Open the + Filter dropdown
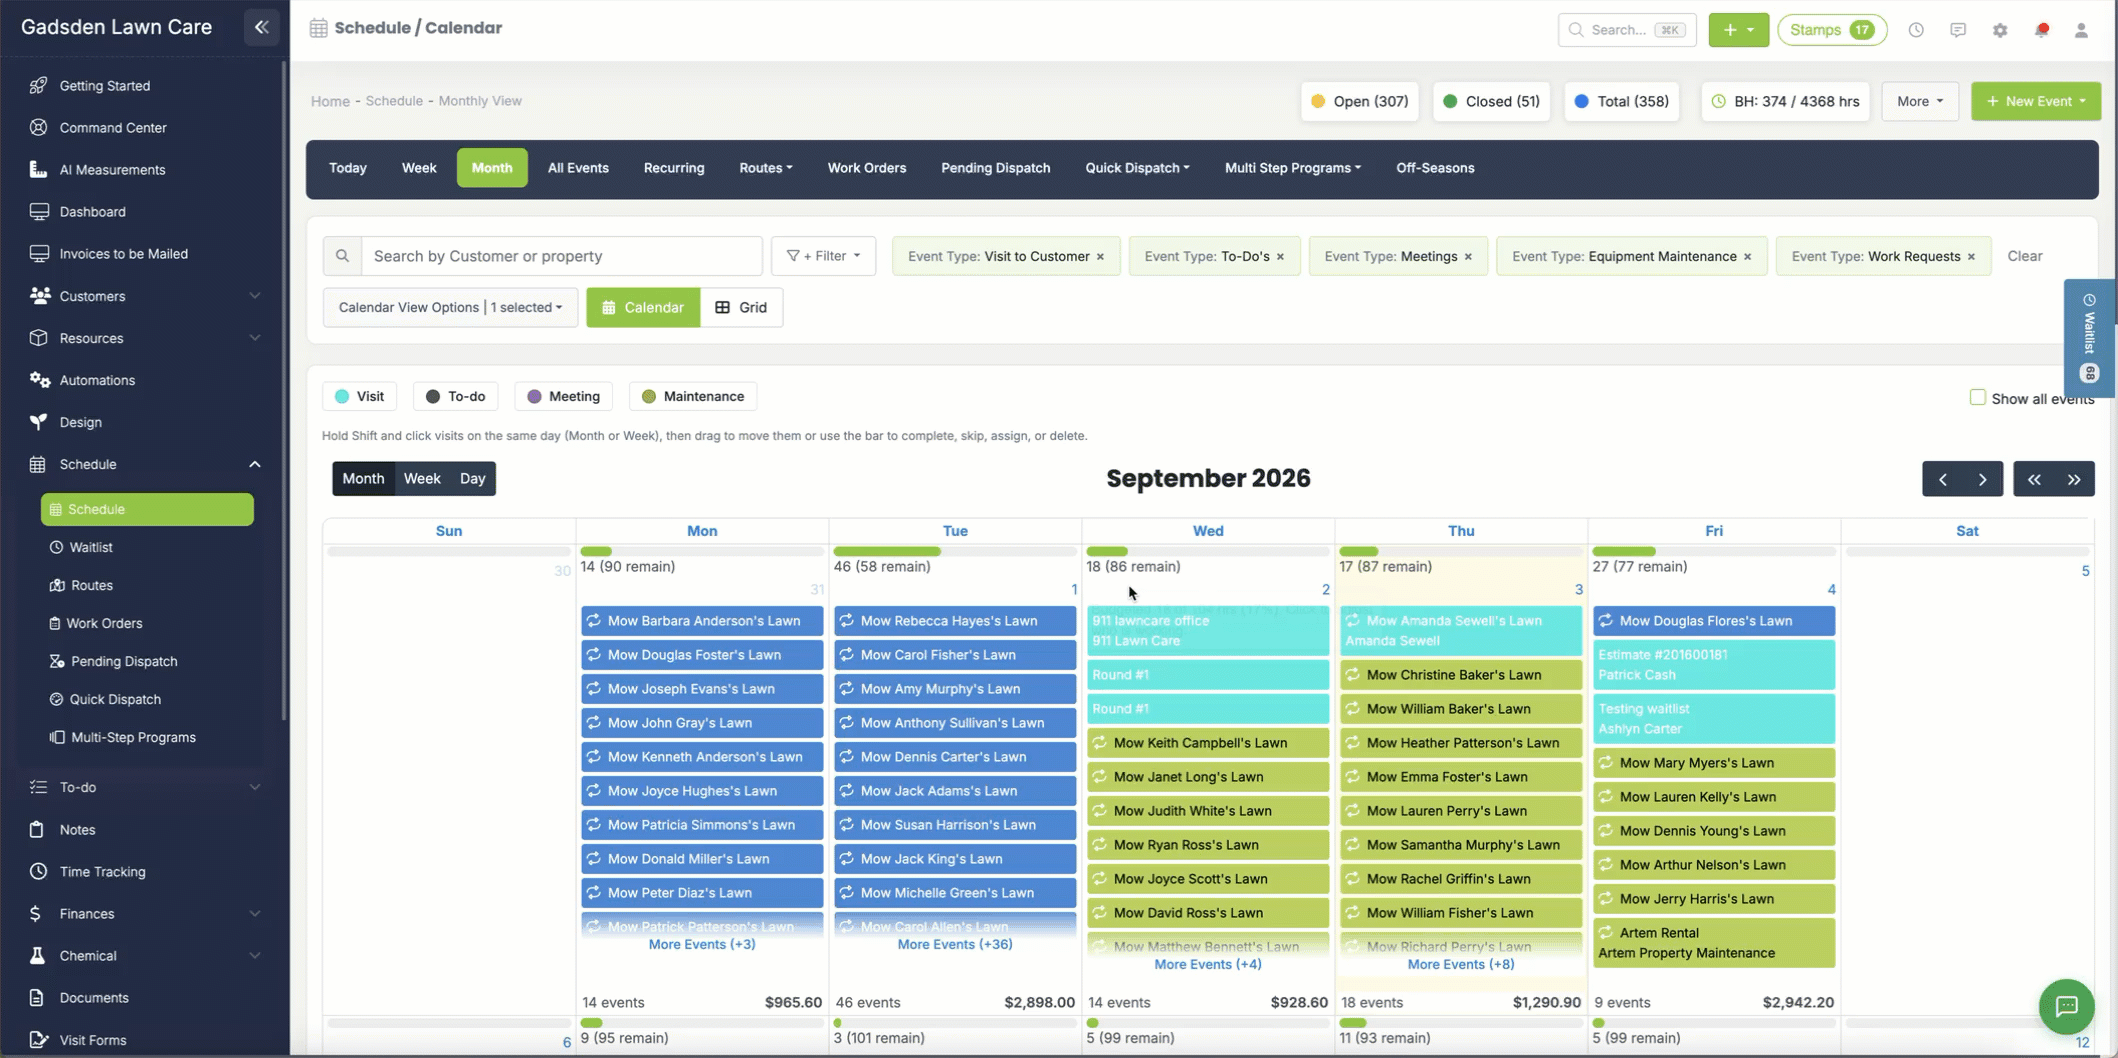The height and width of the screenshot is (1058, 2118). pyautogui.click(x=823, y=256)
